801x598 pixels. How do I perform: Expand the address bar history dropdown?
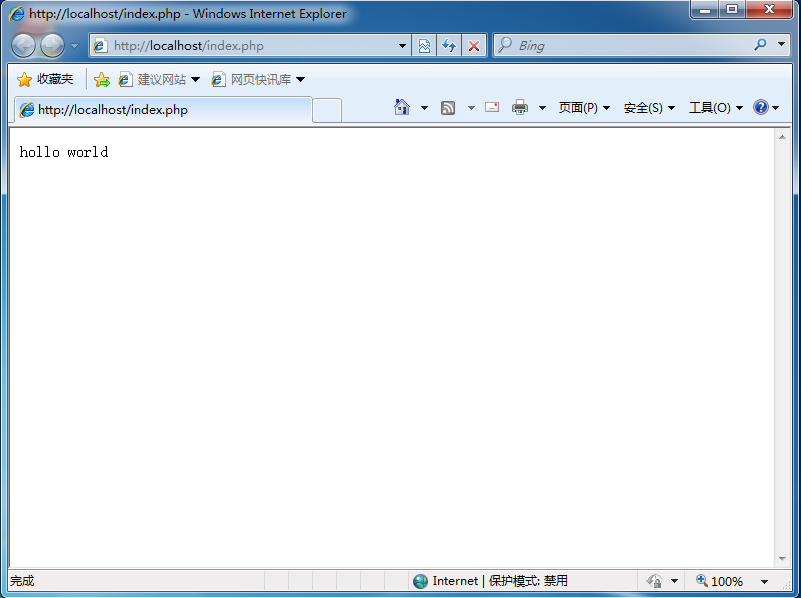403,45
